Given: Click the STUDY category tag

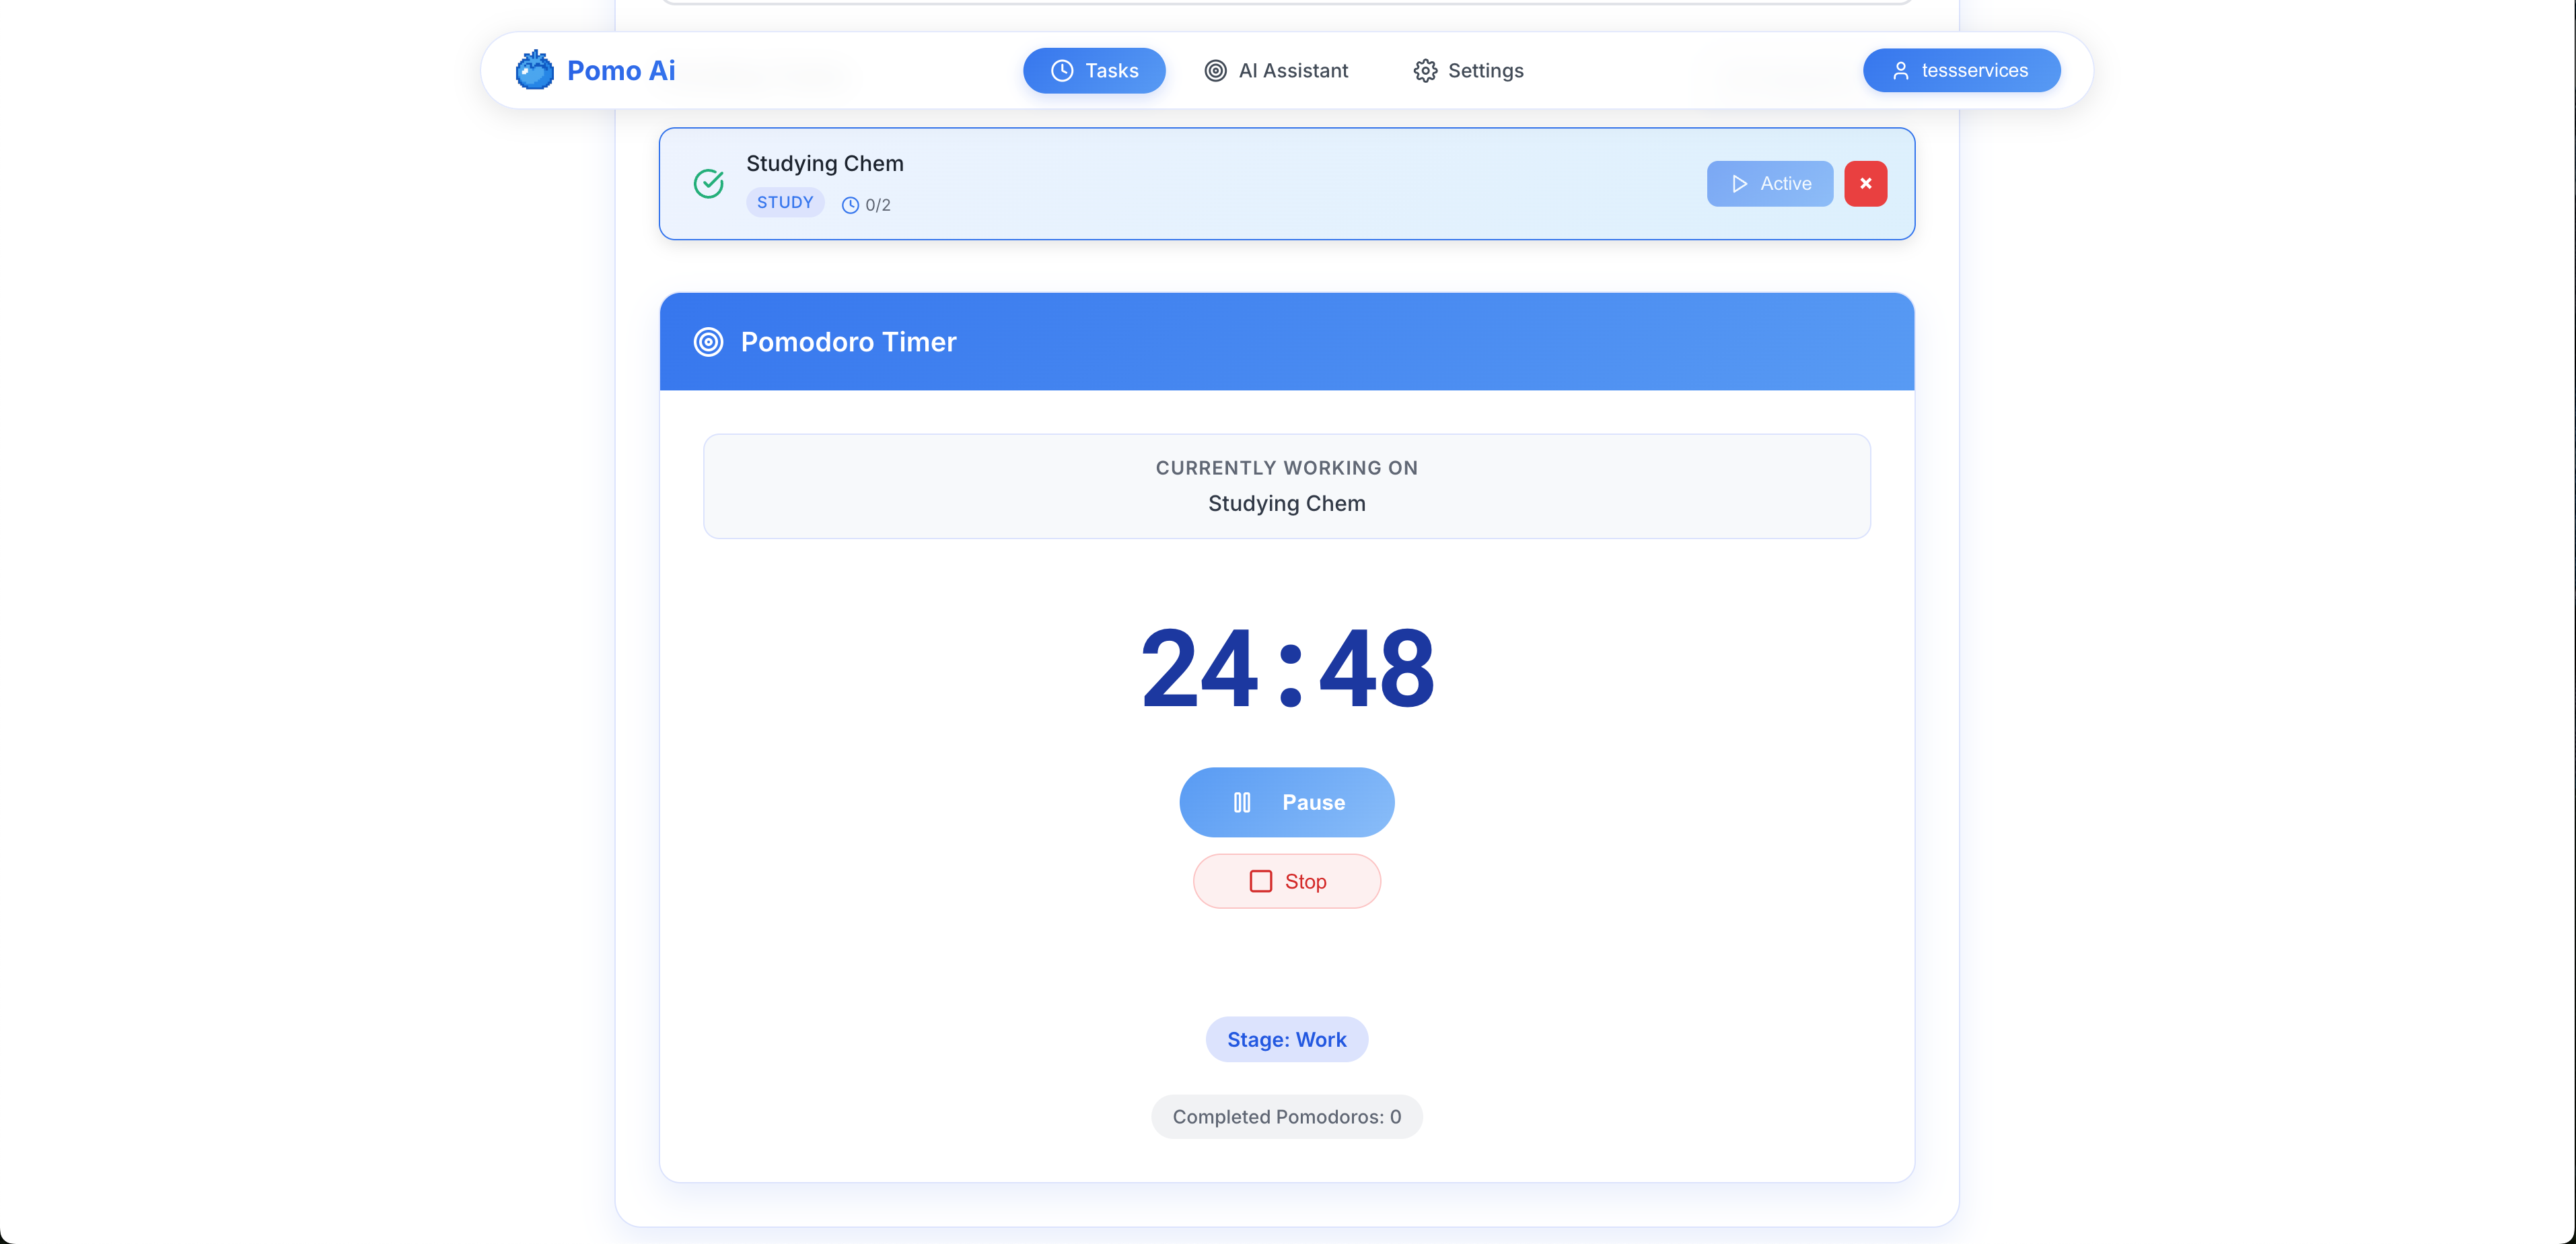Looking at the screenshot, I should click(x=785, y=203).
